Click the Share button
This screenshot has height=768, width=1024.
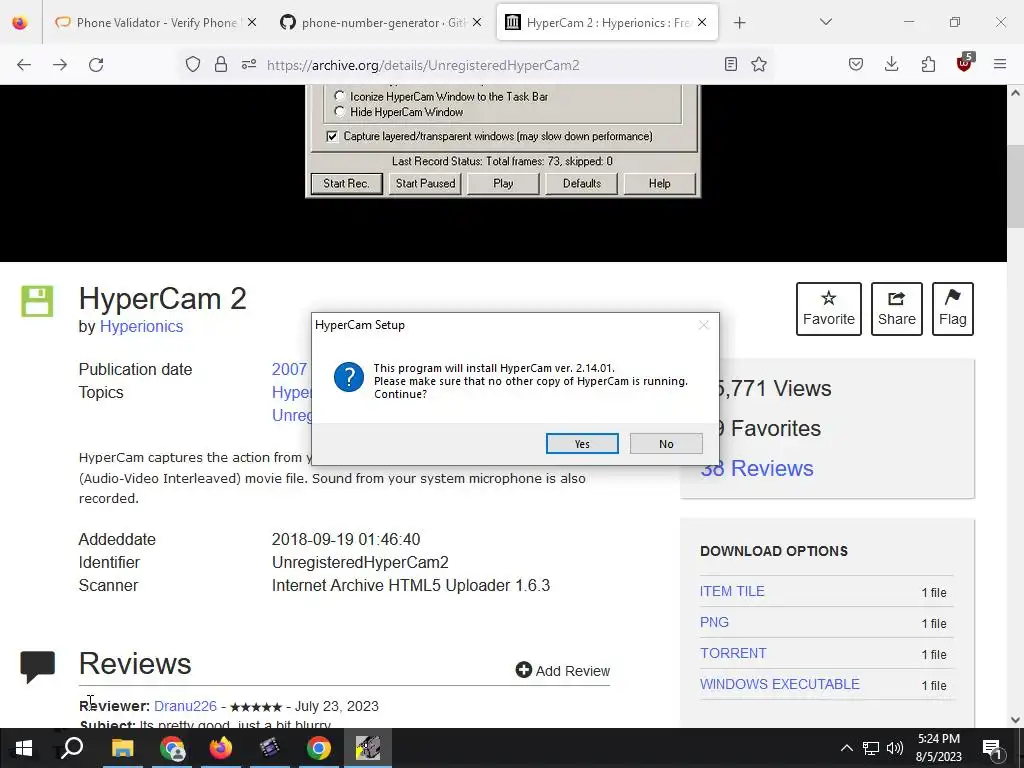pyautogui.click(x=897, y=309)
